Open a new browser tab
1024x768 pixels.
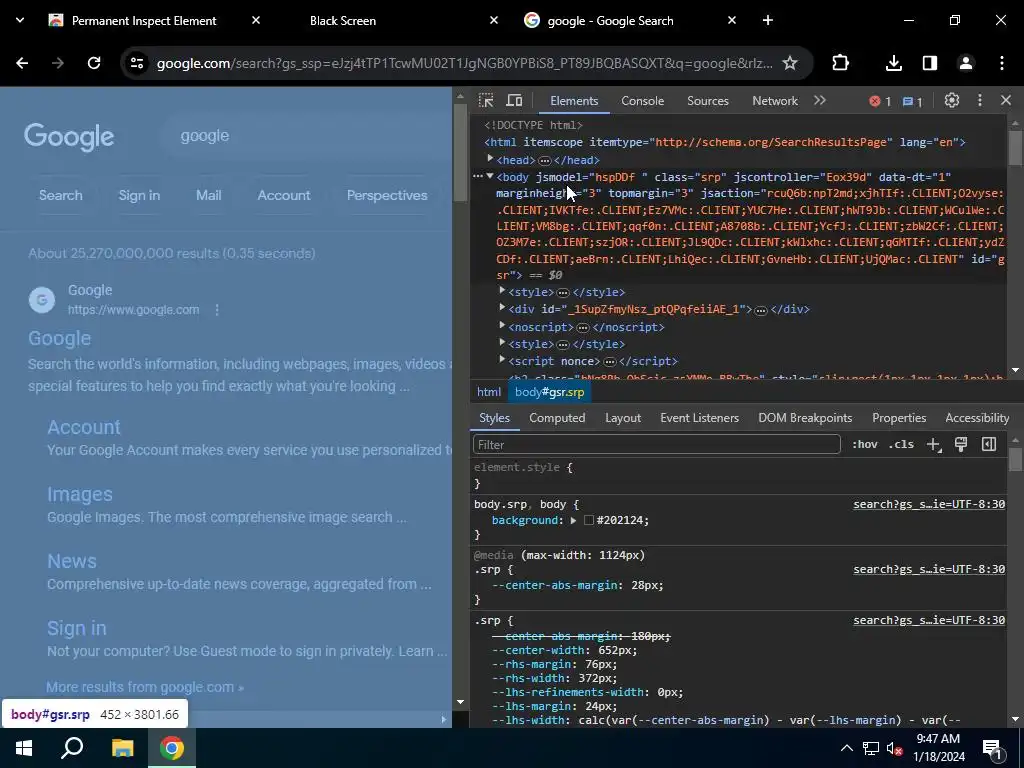click(768, 20)
